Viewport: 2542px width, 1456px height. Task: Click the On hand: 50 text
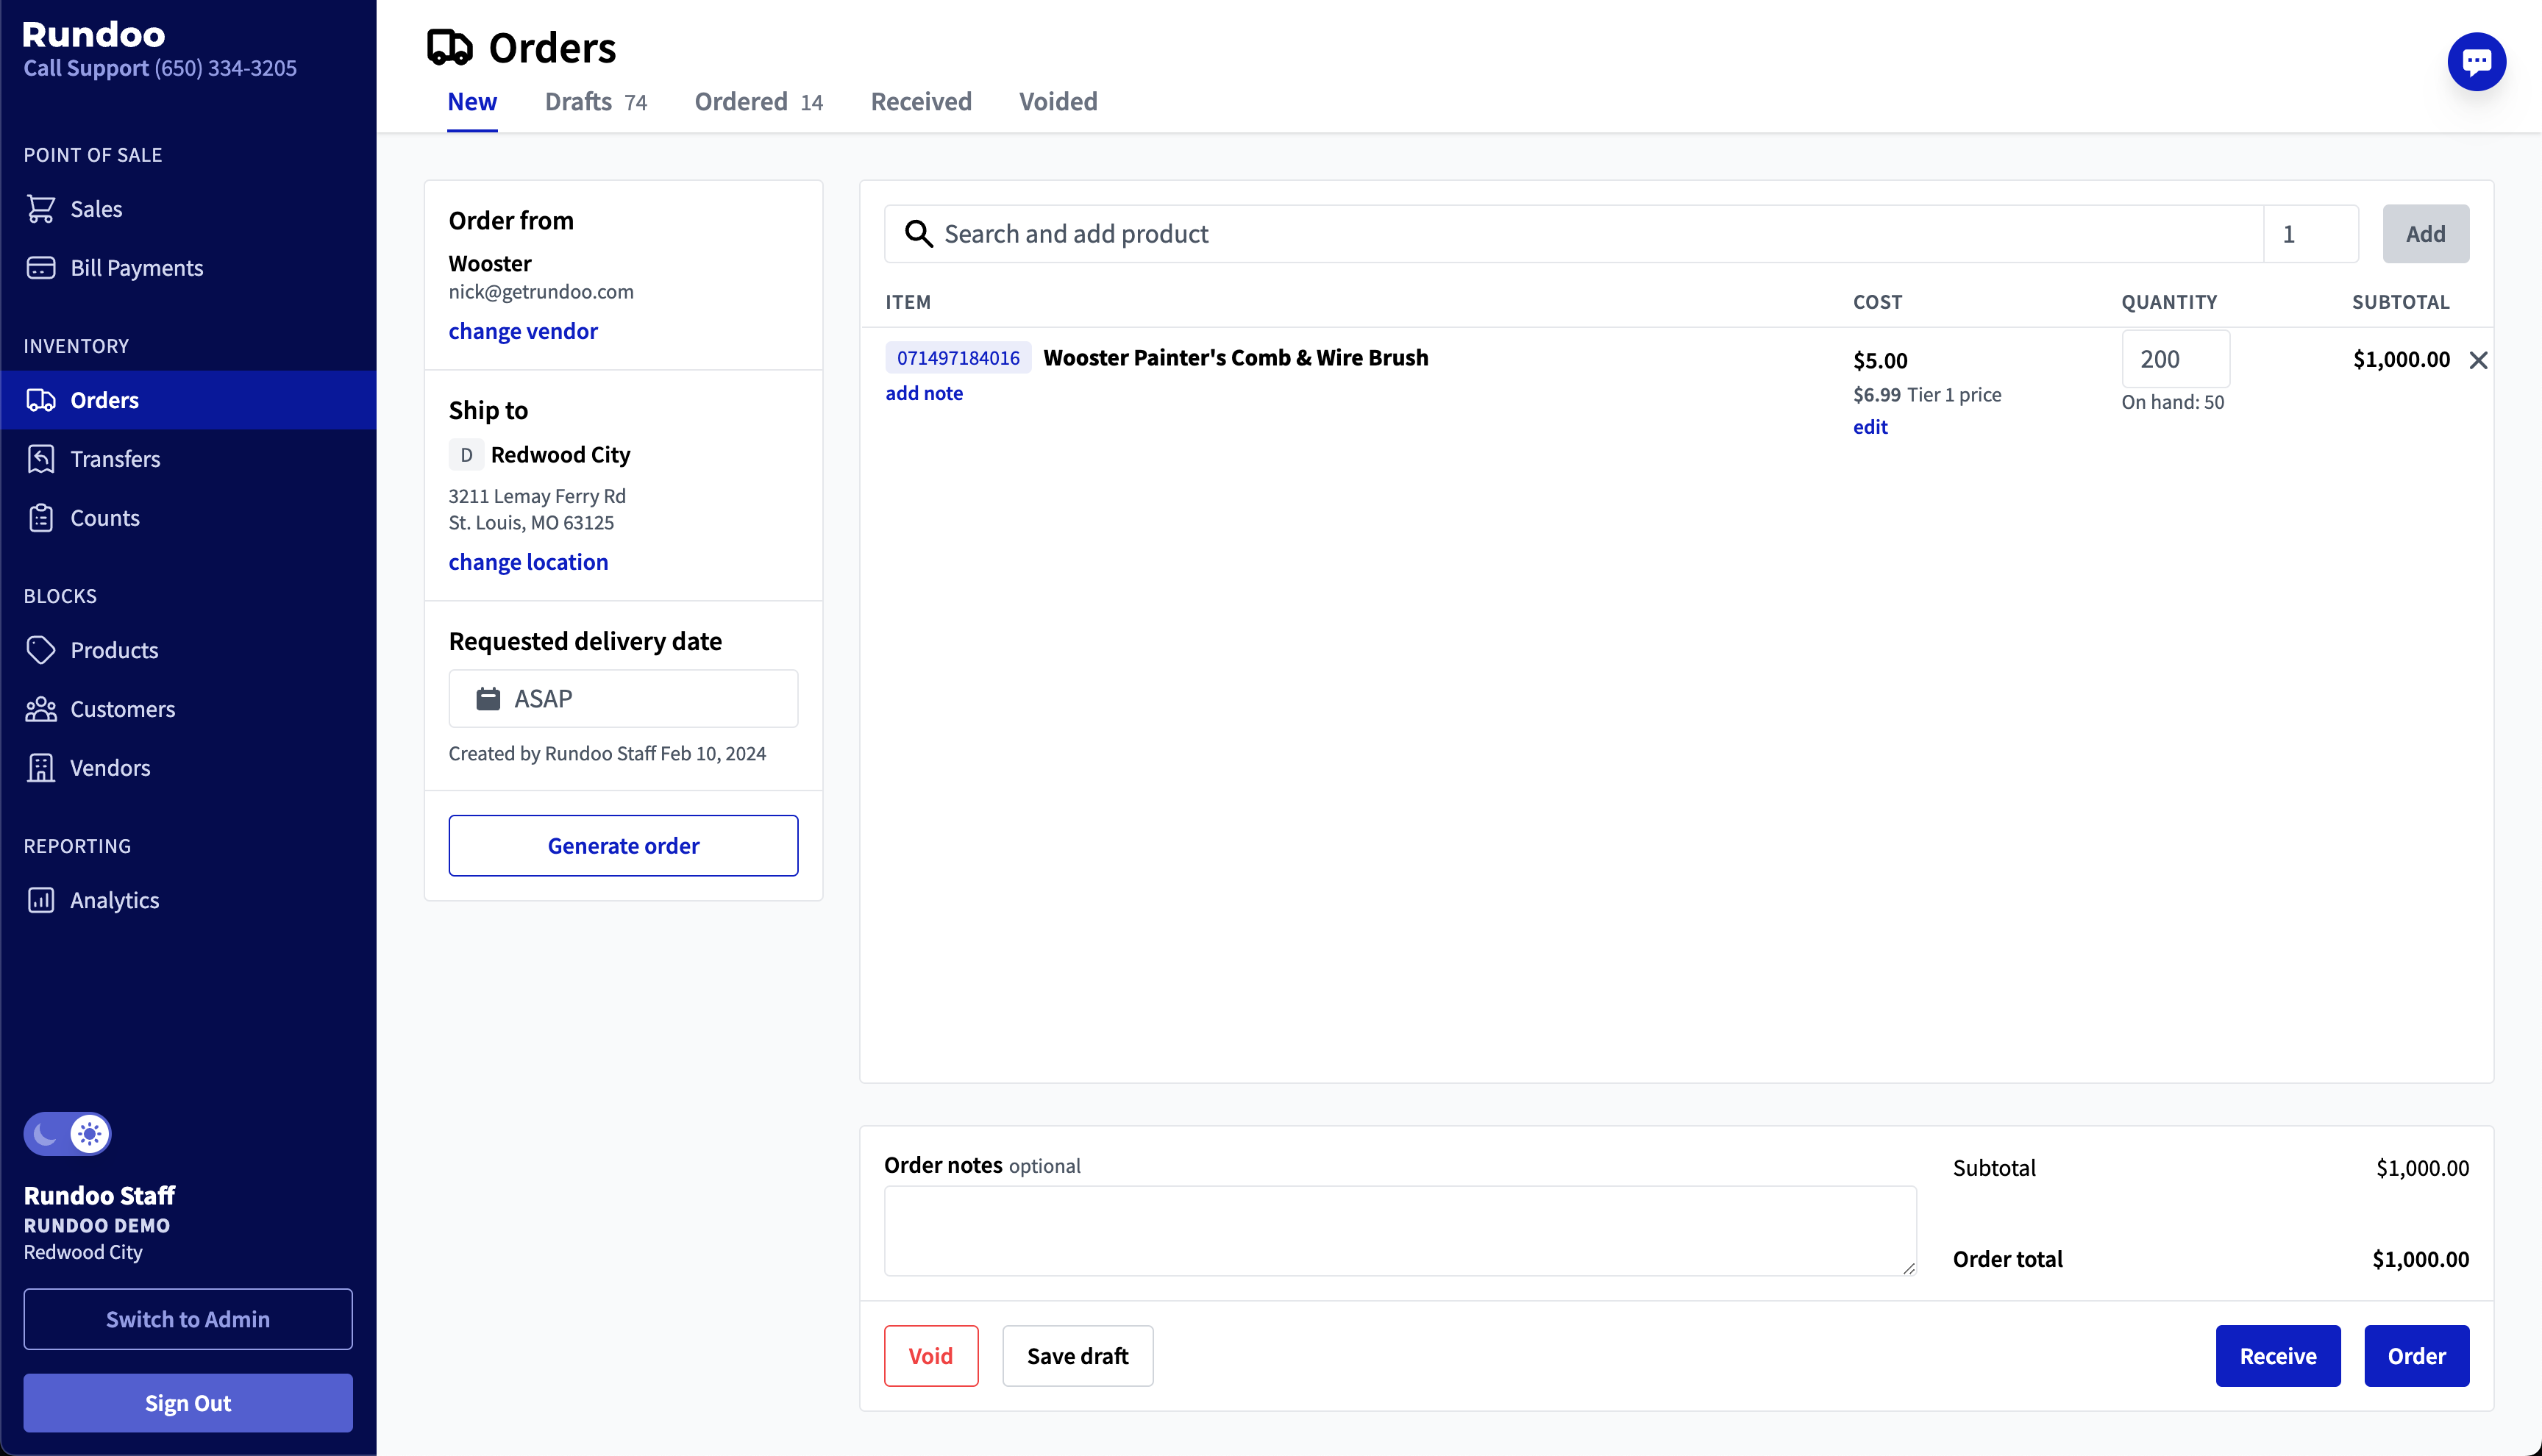coord(2173,402)
